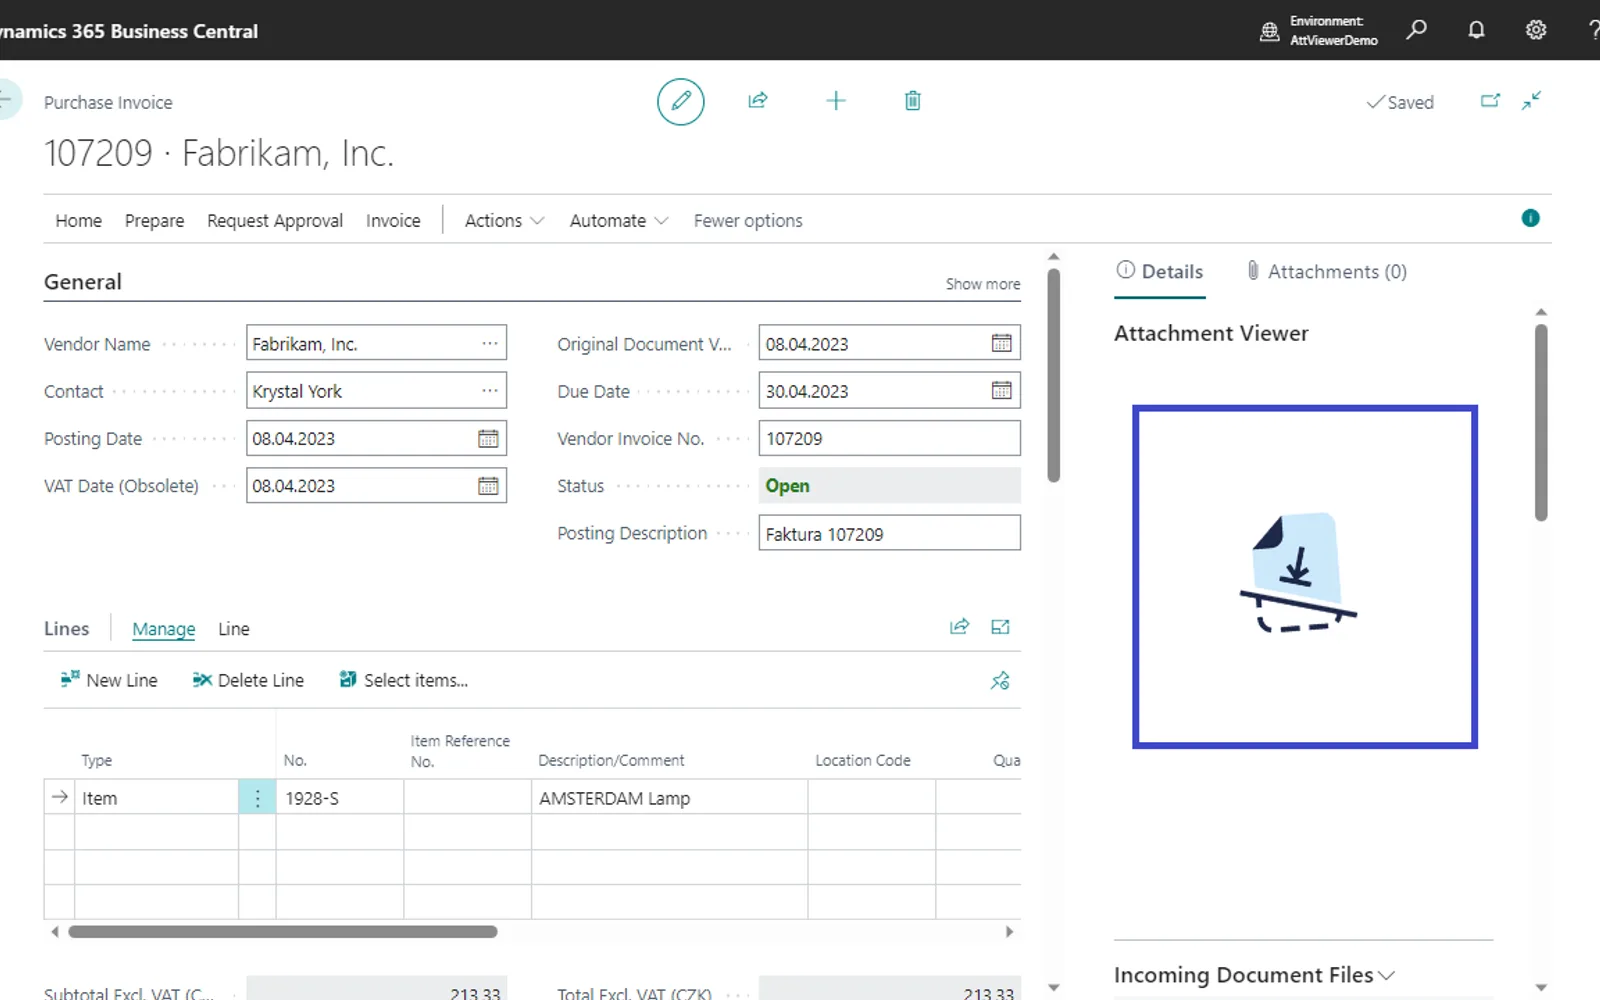Click Select items... button
Viewport: 1600px width, 1000px height.
point(404,680)
